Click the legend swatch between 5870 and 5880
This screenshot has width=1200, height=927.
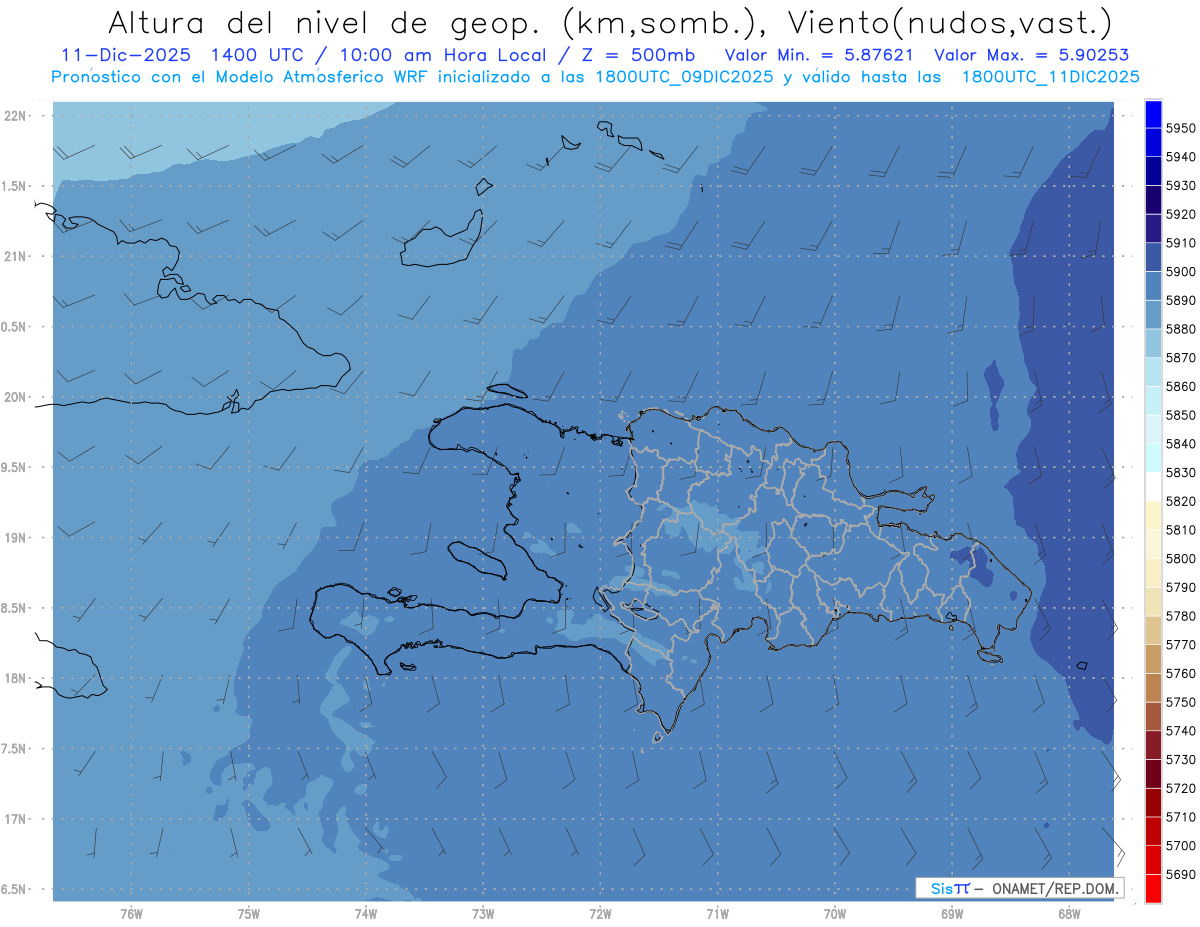click(1153, 343)
